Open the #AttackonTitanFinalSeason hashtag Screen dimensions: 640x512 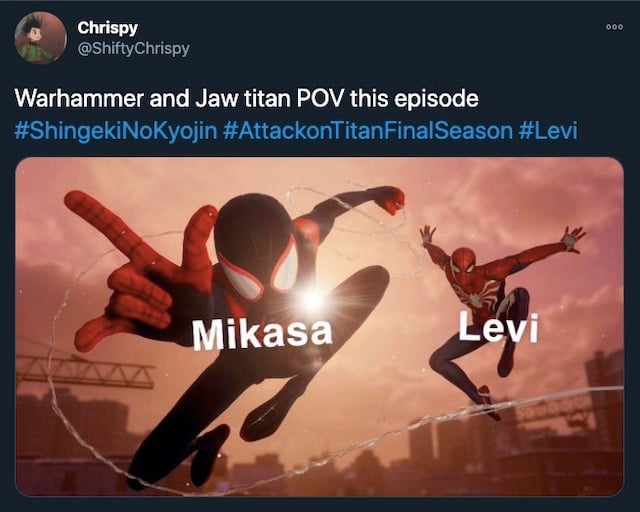pyautogui.click(x=368, y=131)
